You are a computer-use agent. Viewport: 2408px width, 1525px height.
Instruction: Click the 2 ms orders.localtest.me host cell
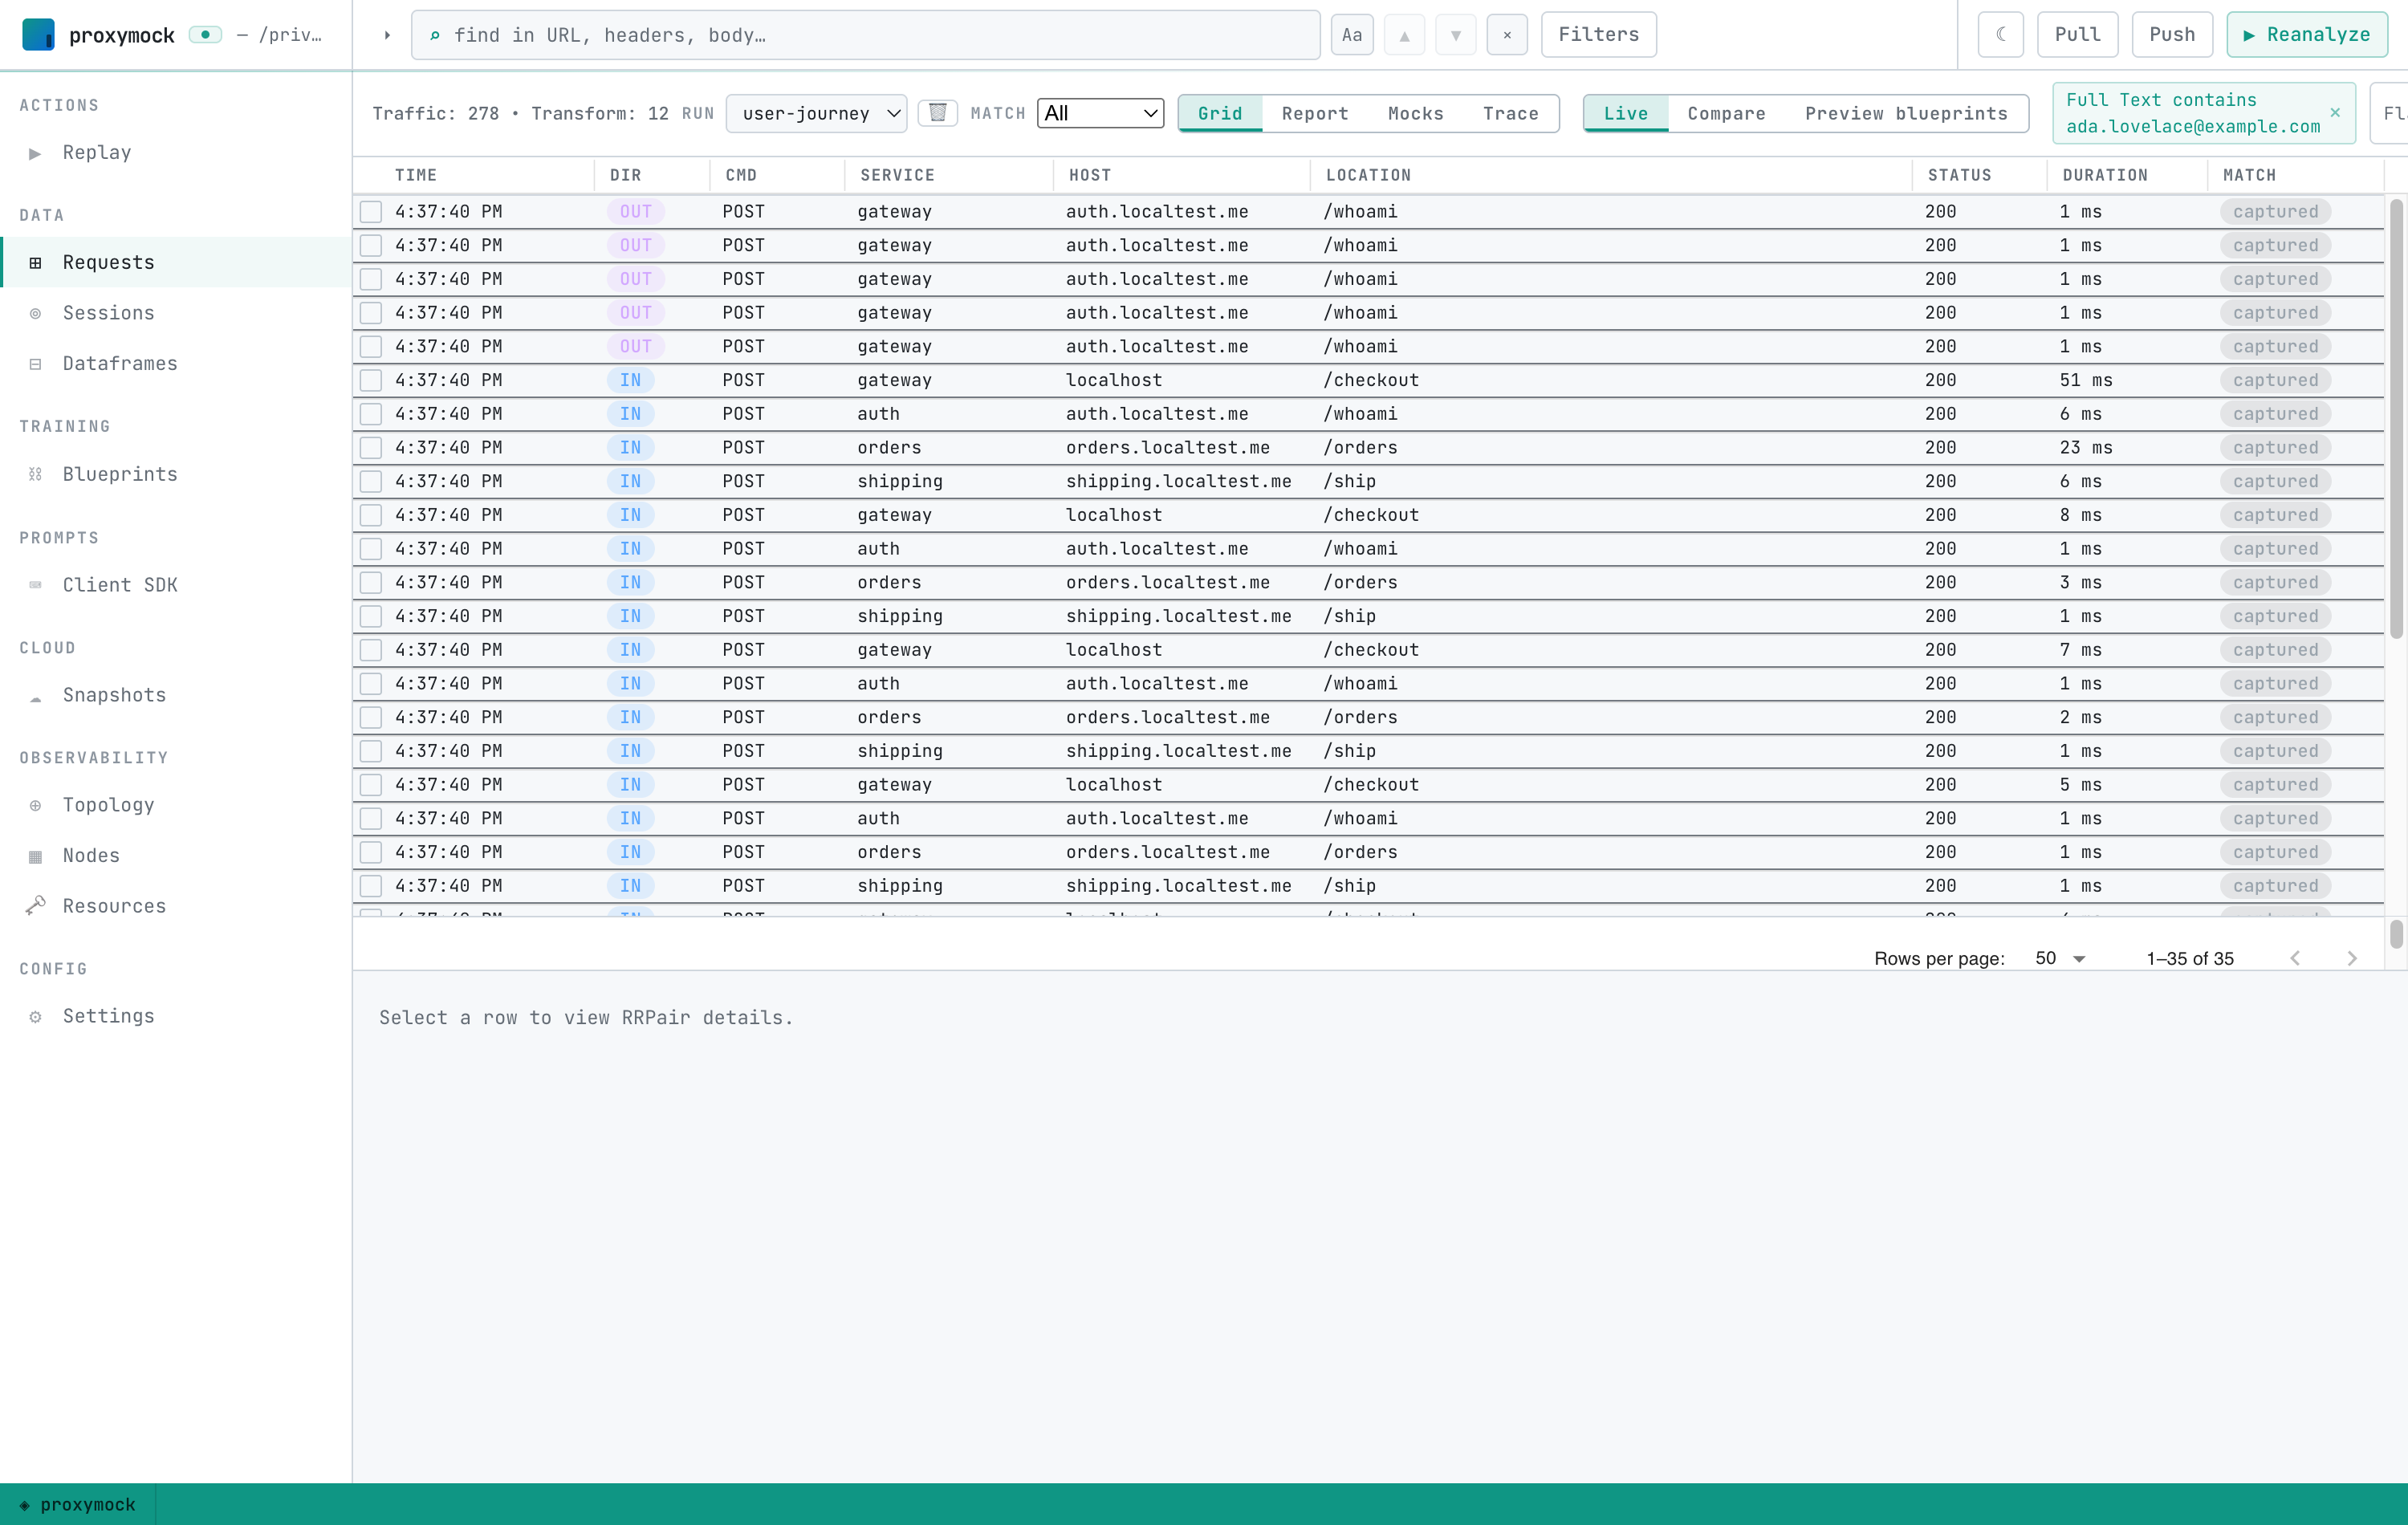pyautogui.click(x=1167, y=717)
